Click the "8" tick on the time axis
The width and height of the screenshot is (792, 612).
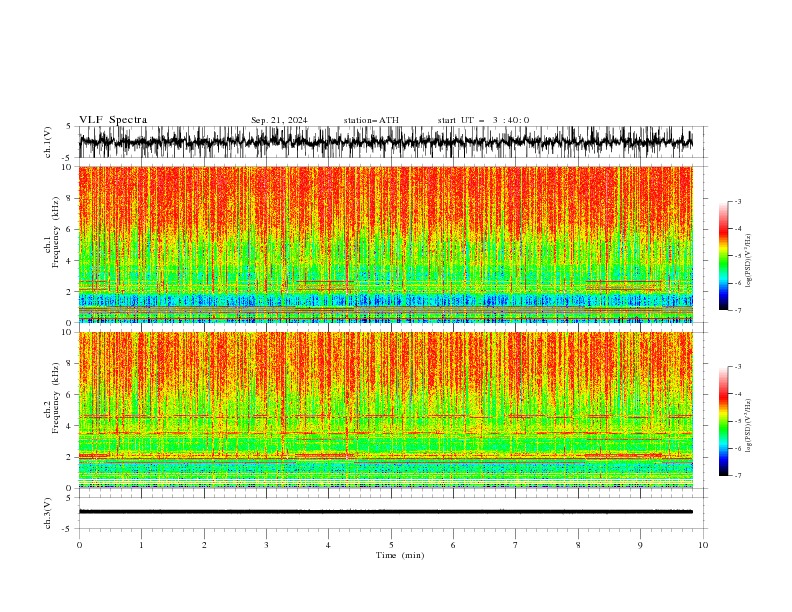click(x=578, y=545)
